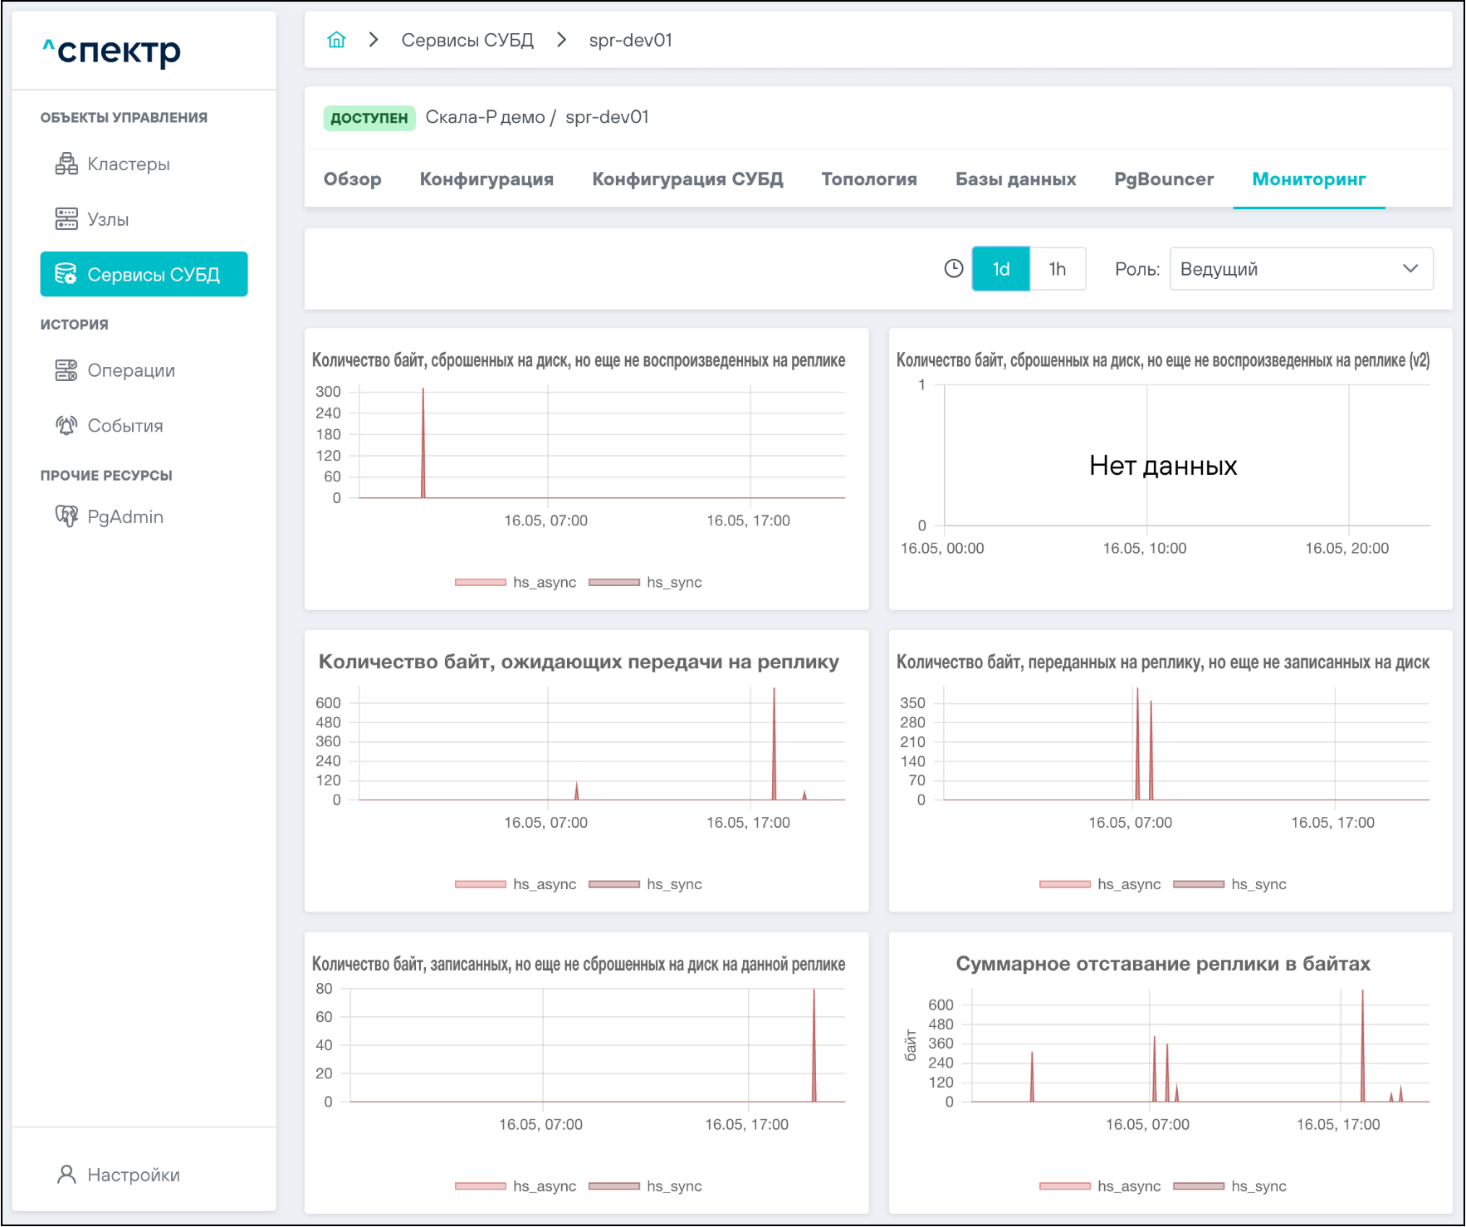Toggle hs_sync series in first chart legend

coord(645,582)
